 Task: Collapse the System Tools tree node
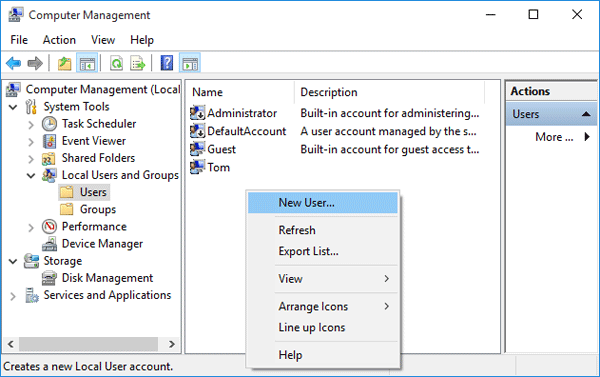[13, 107]
